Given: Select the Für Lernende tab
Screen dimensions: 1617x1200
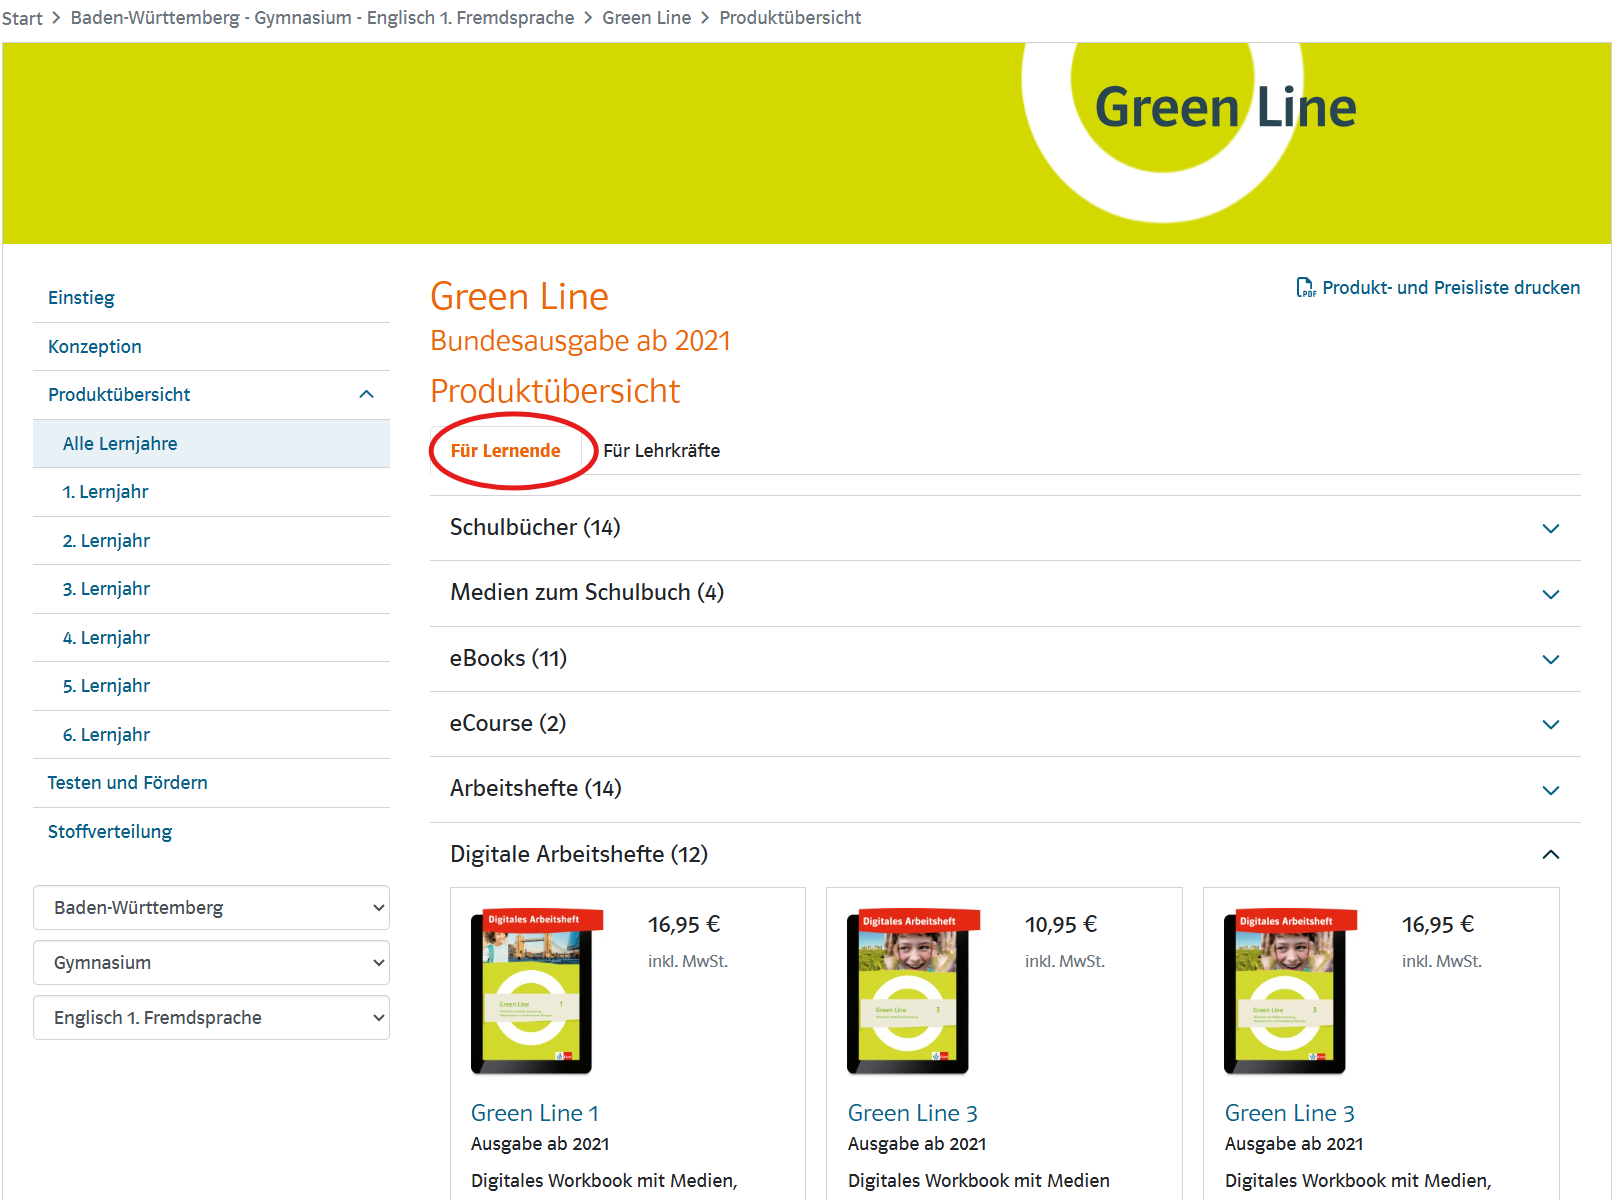Looking at the screenshot, I should pyautogui.click(x=505, y=451).
